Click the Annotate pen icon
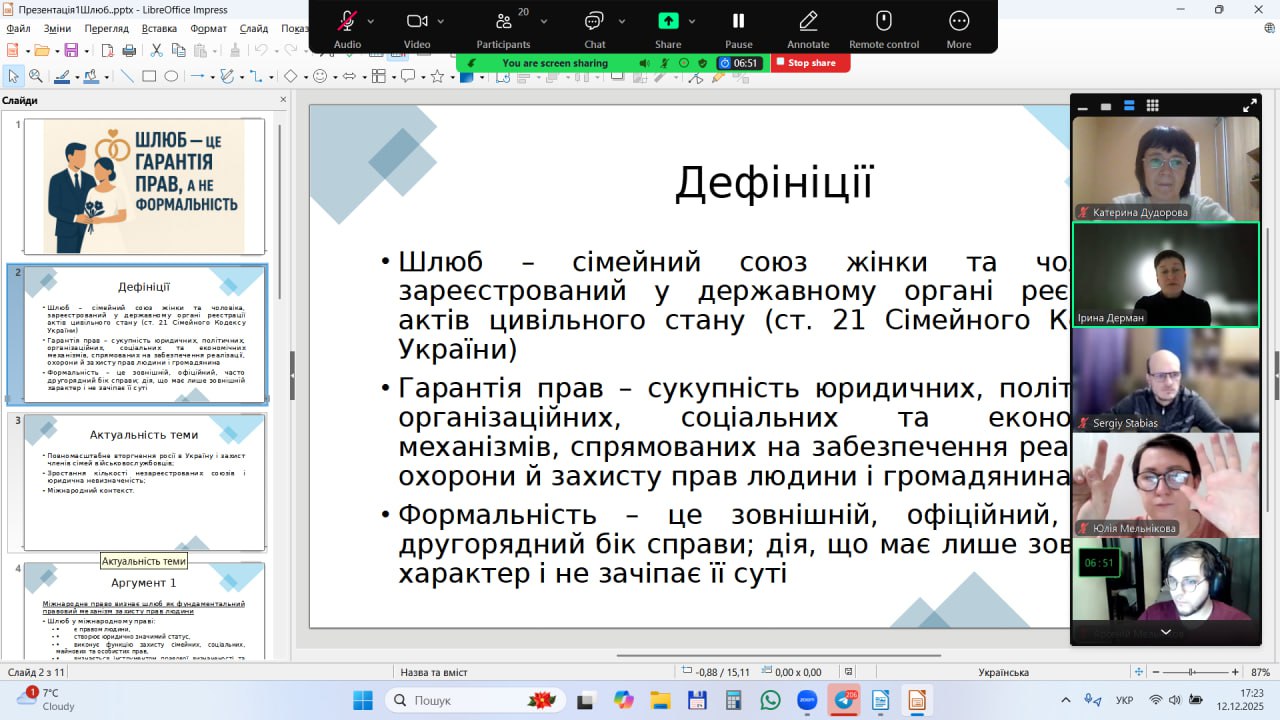 [808, 21]
